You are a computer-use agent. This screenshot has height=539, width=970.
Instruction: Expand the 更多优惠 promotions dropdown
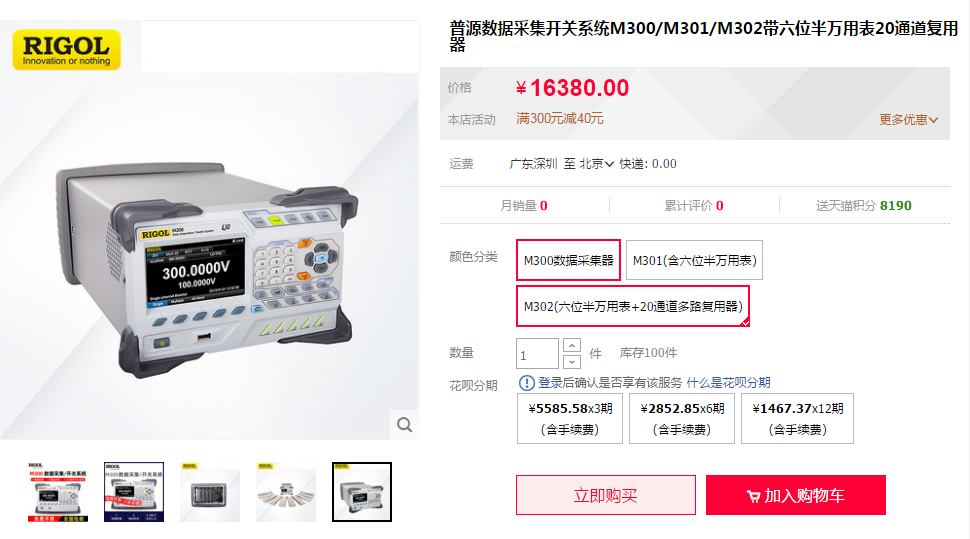click(x=908, y=119)
